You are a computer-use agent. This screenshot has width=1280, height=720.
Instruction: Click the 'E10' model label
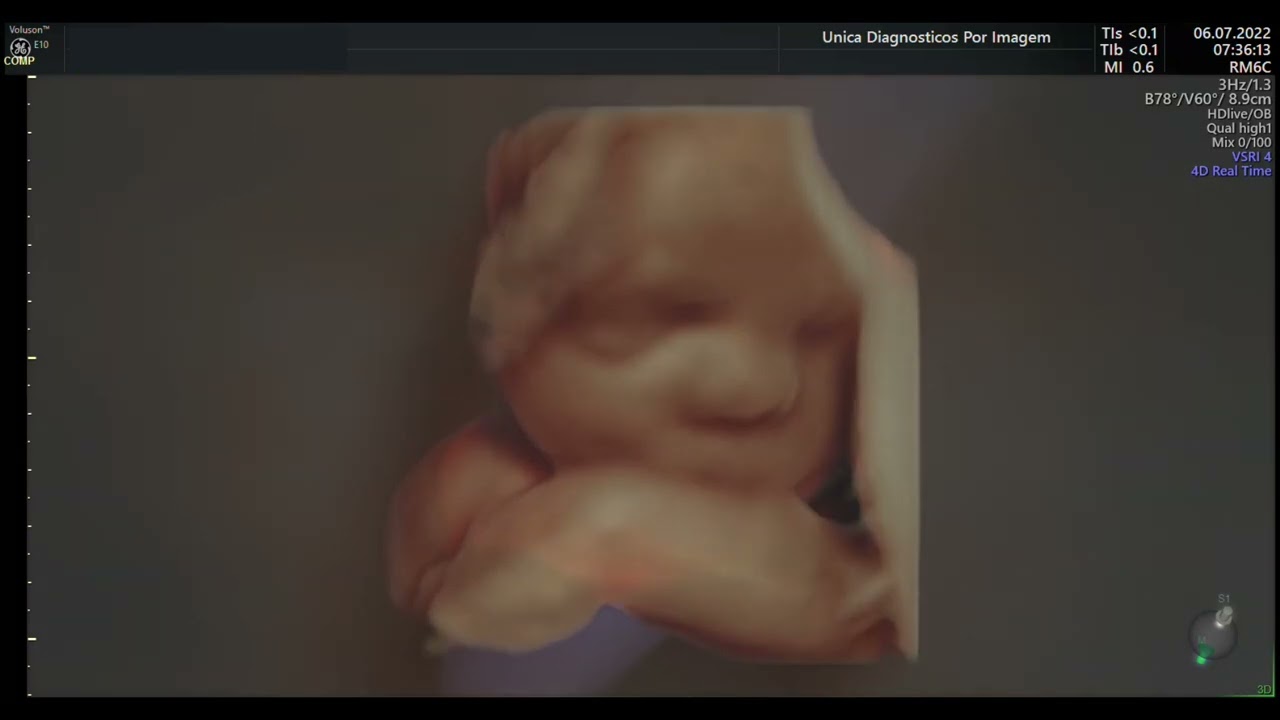[x=41, y=45]
